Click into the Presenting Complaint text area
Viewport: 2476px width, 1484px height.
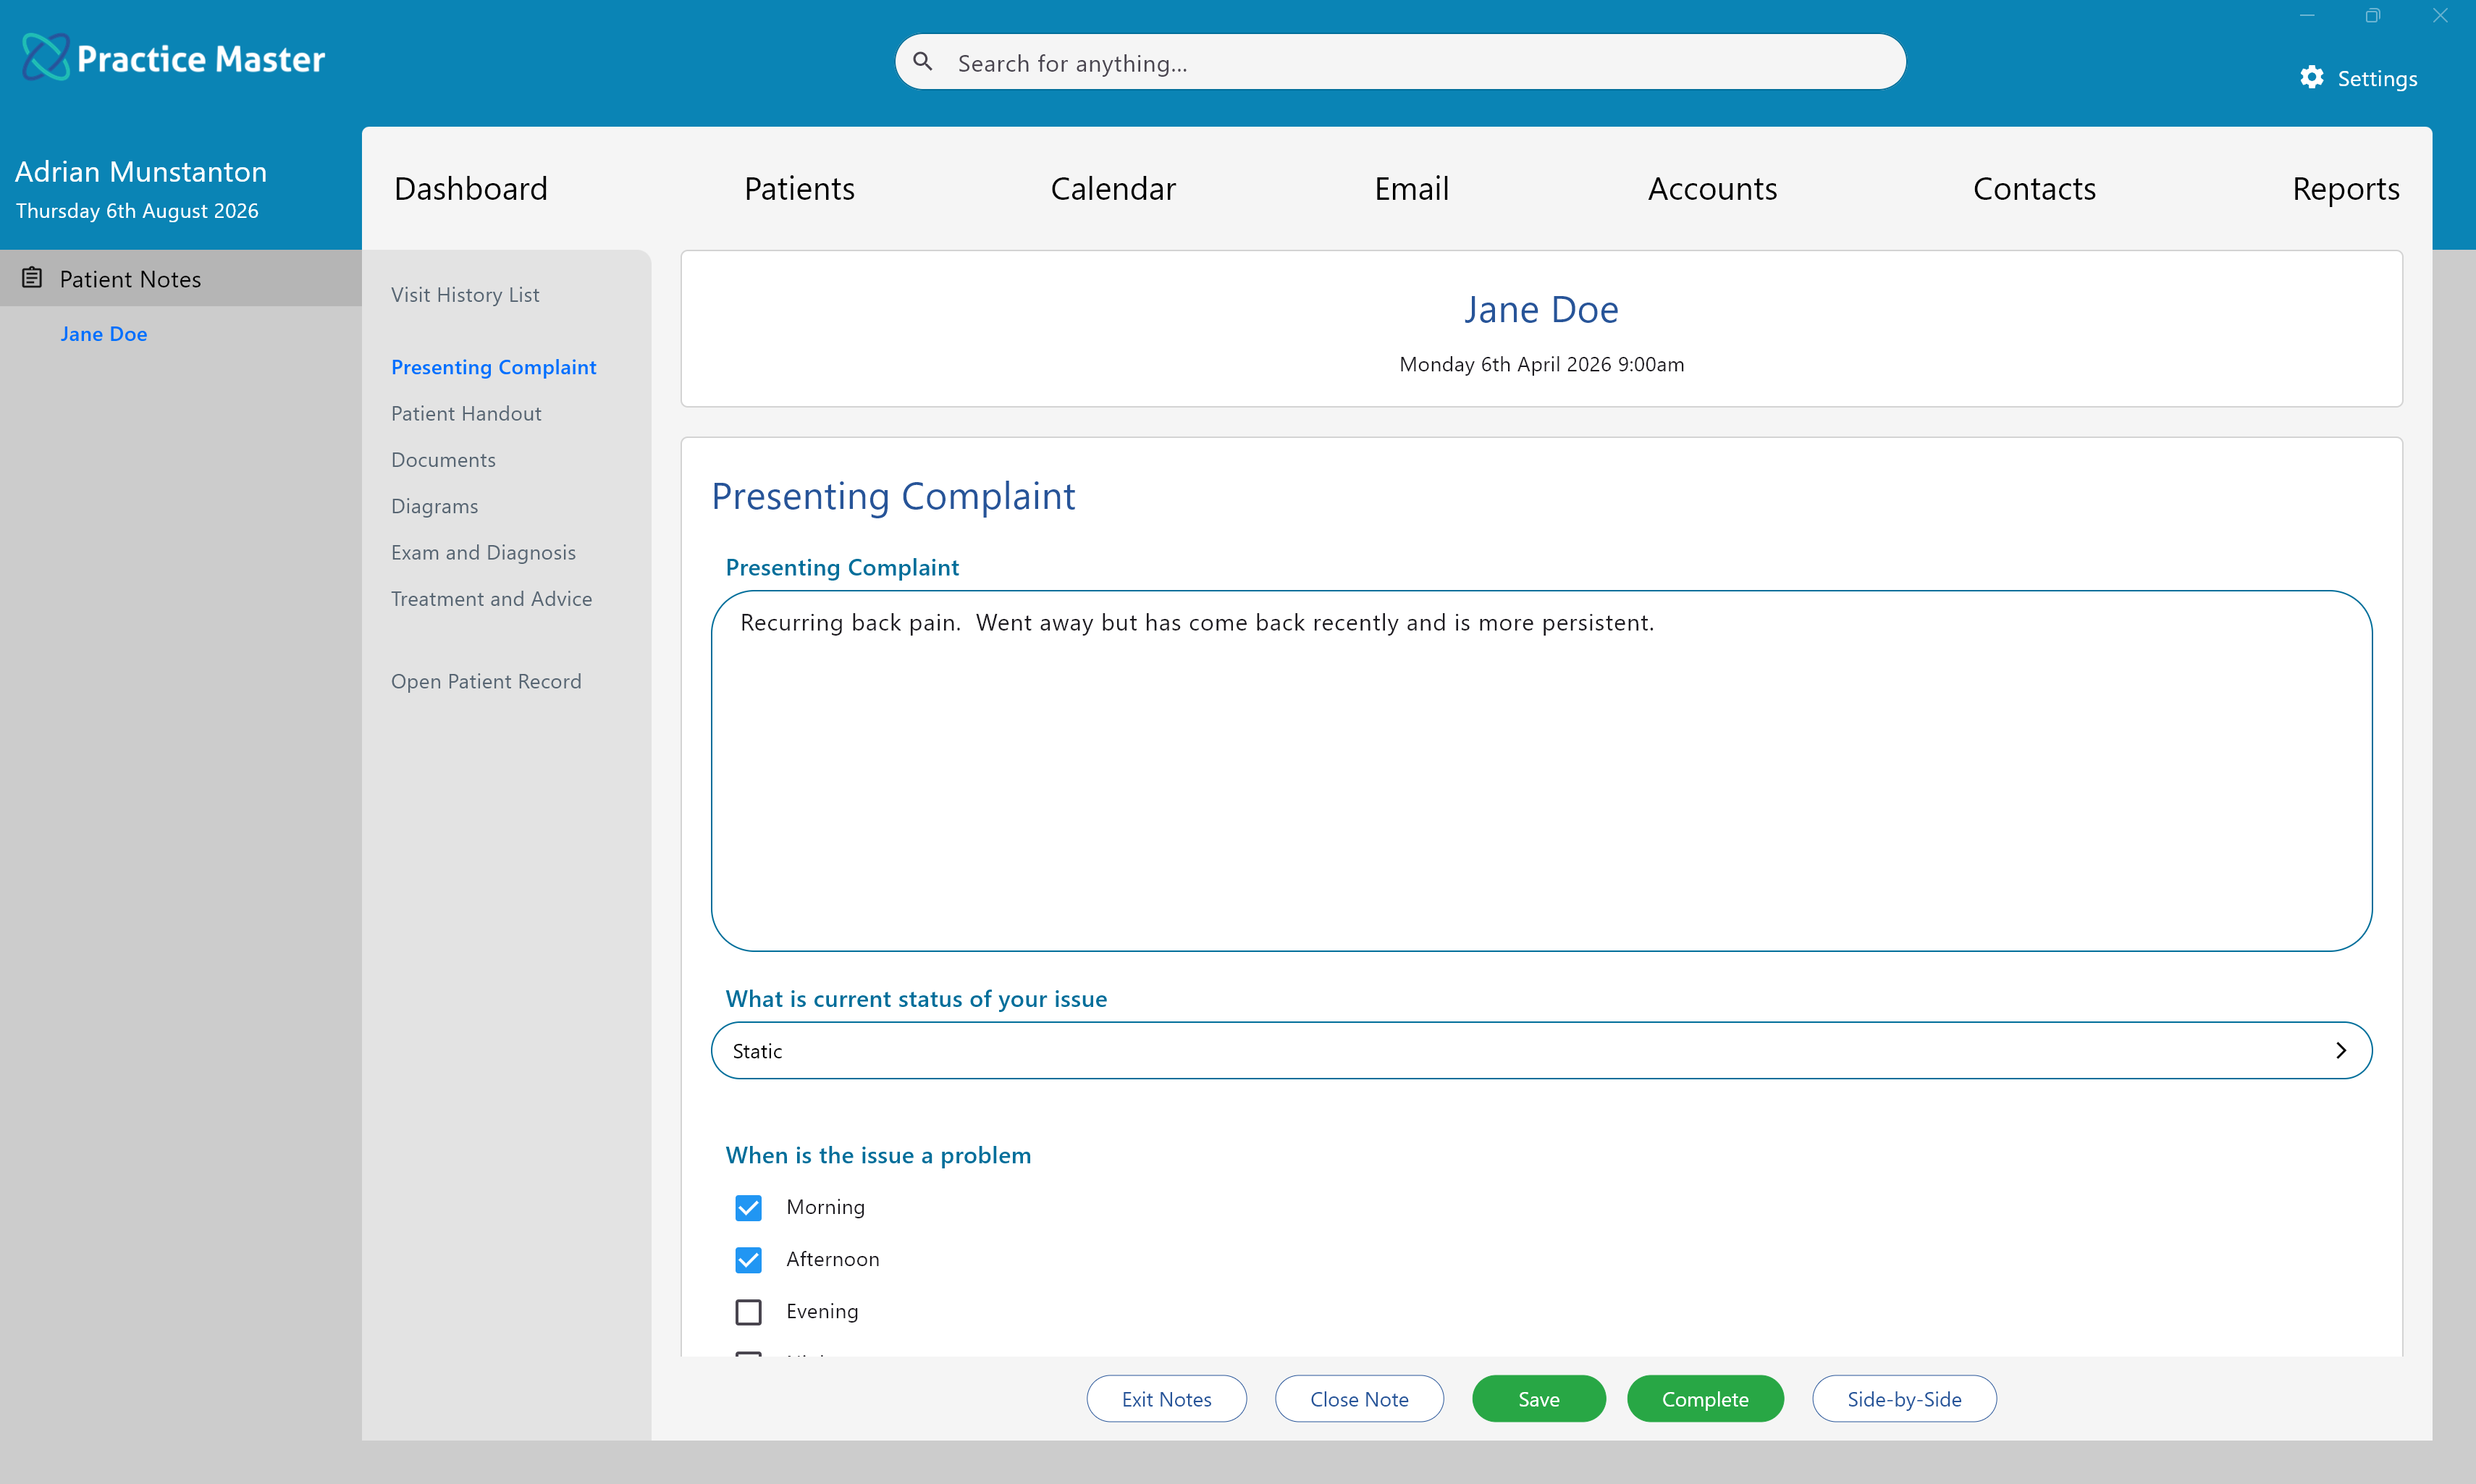(x=1541, y=770)
